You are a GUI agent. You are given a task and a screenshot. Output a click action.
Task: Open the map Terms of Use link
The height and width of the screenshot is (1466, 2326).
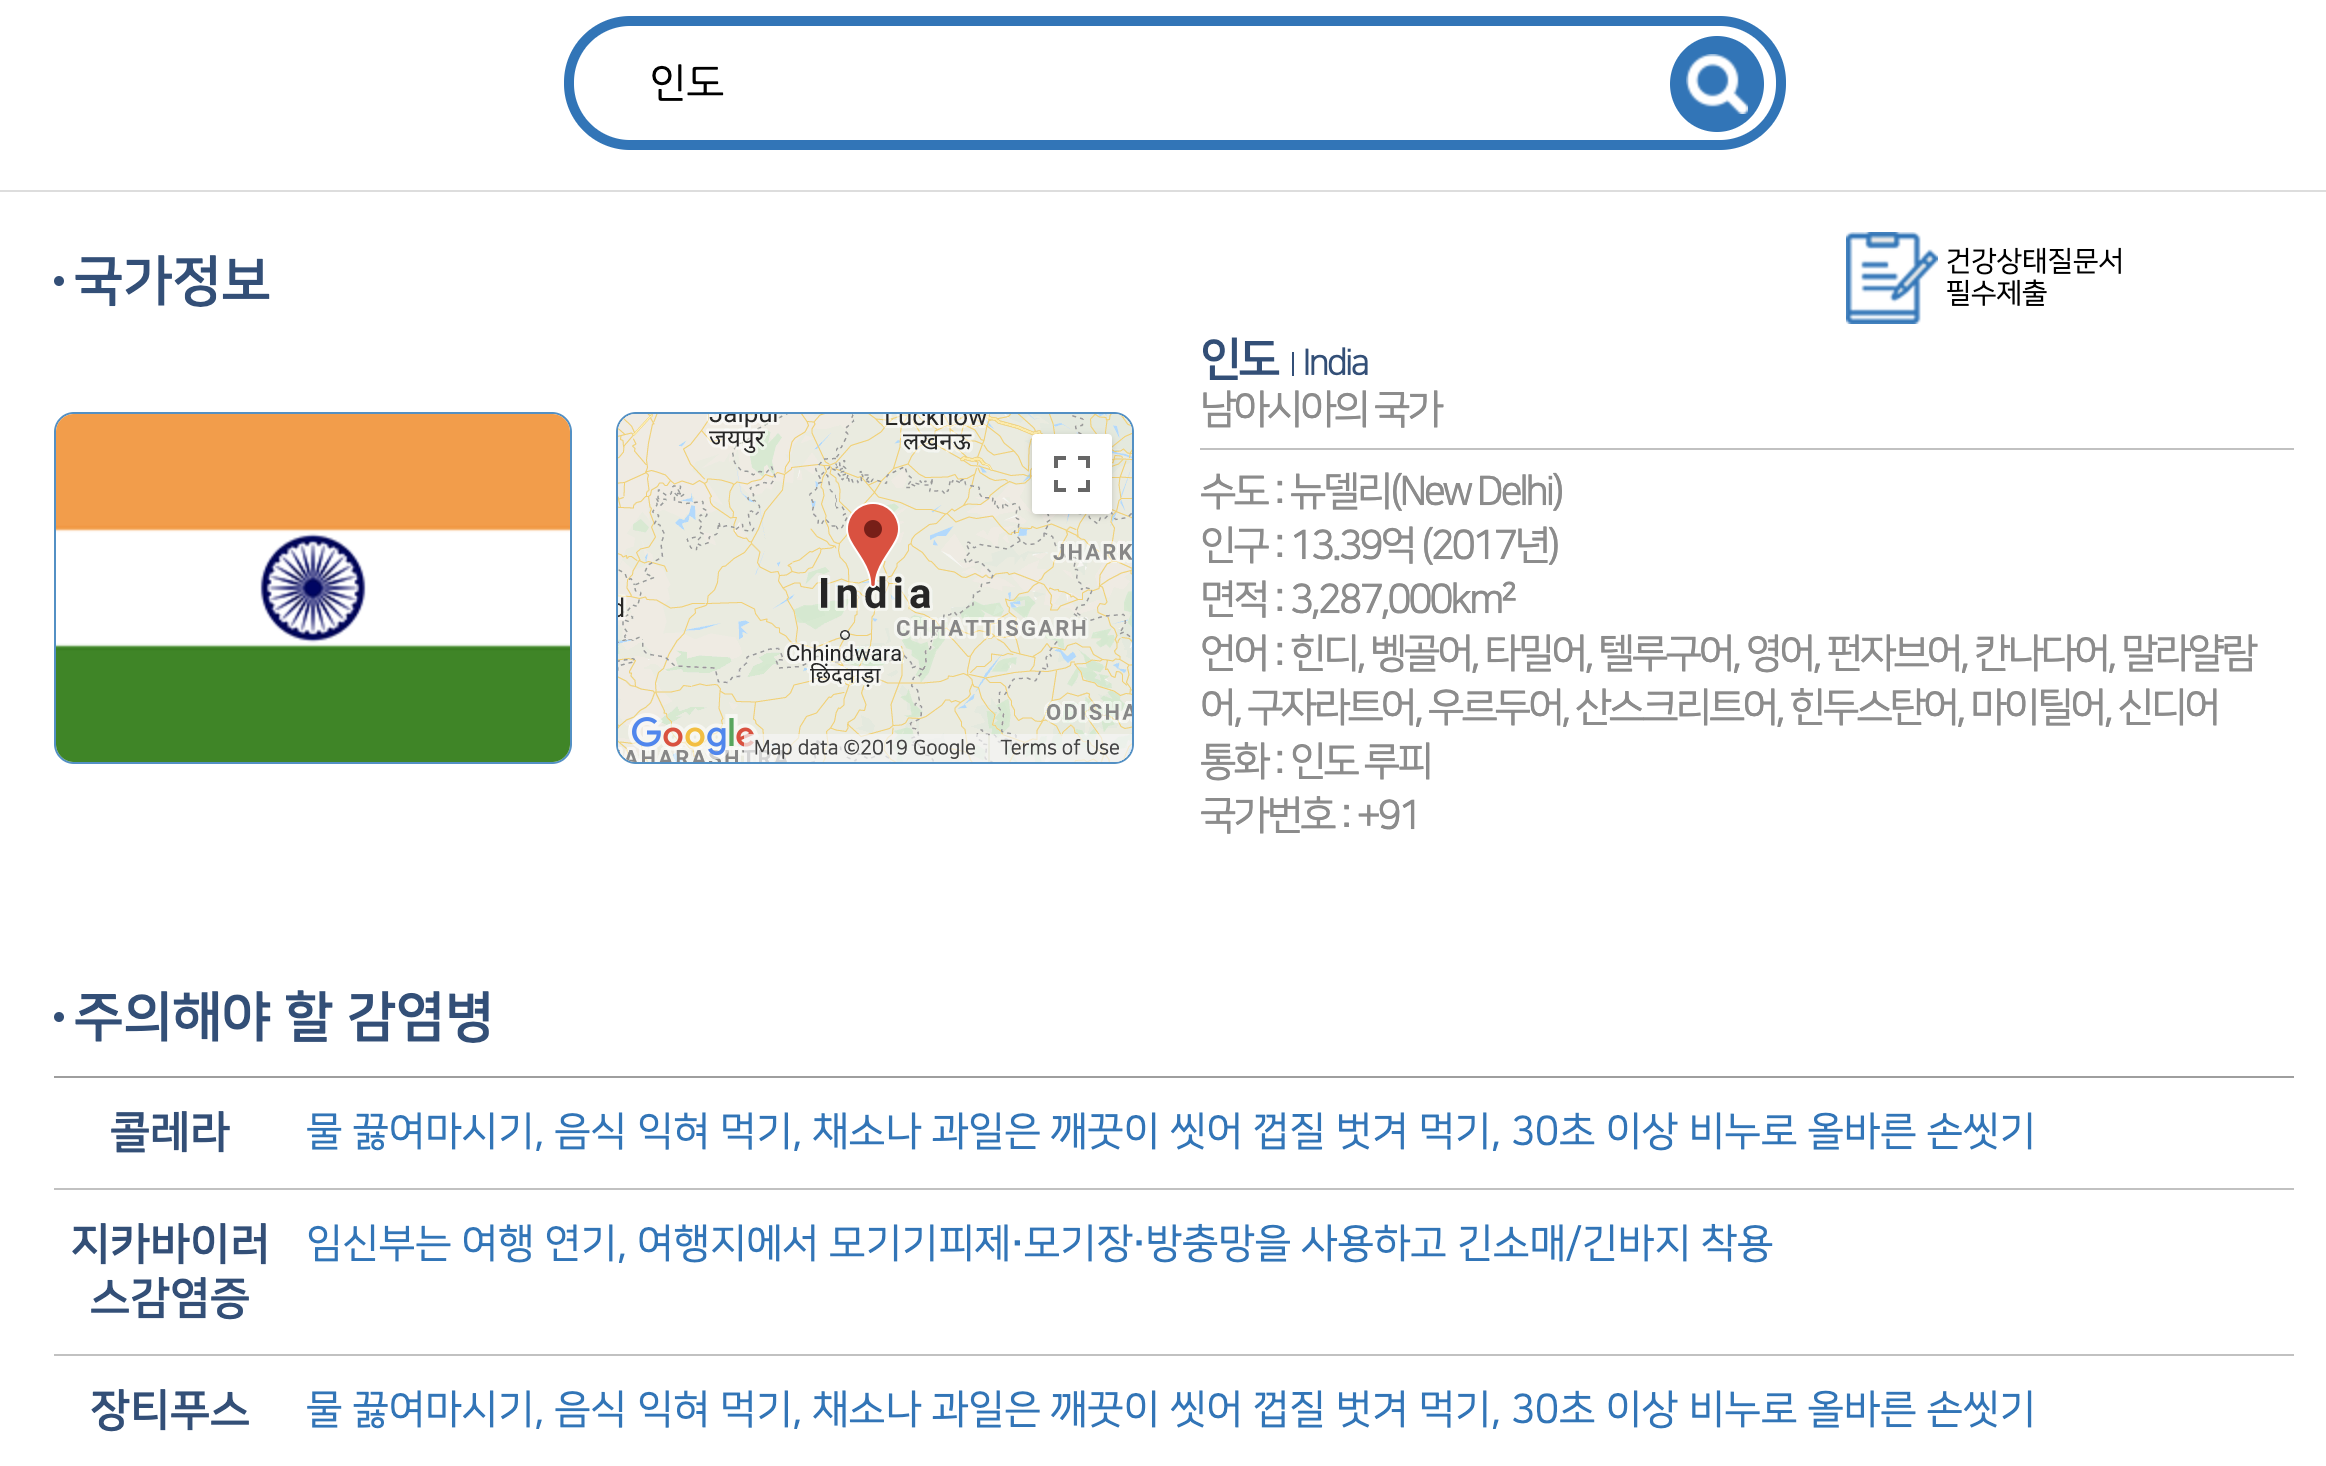(x=1059, y=747)
